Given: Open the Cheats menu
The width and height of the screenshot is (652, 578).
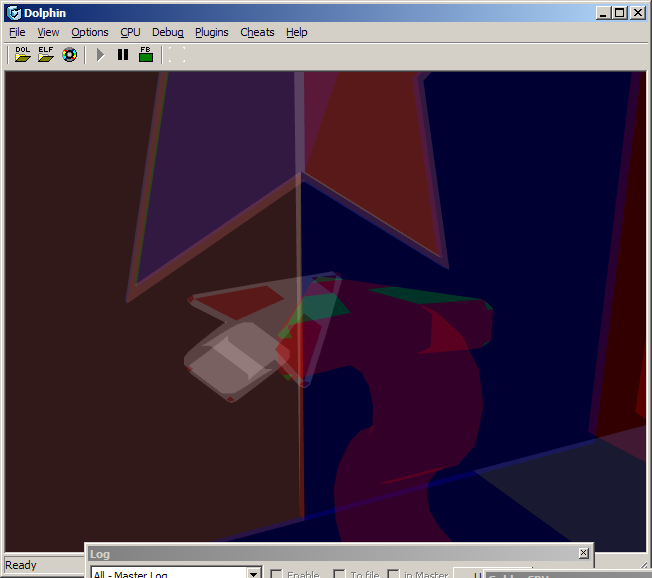Looking at the screenshot, I should (x=257, y=32).
